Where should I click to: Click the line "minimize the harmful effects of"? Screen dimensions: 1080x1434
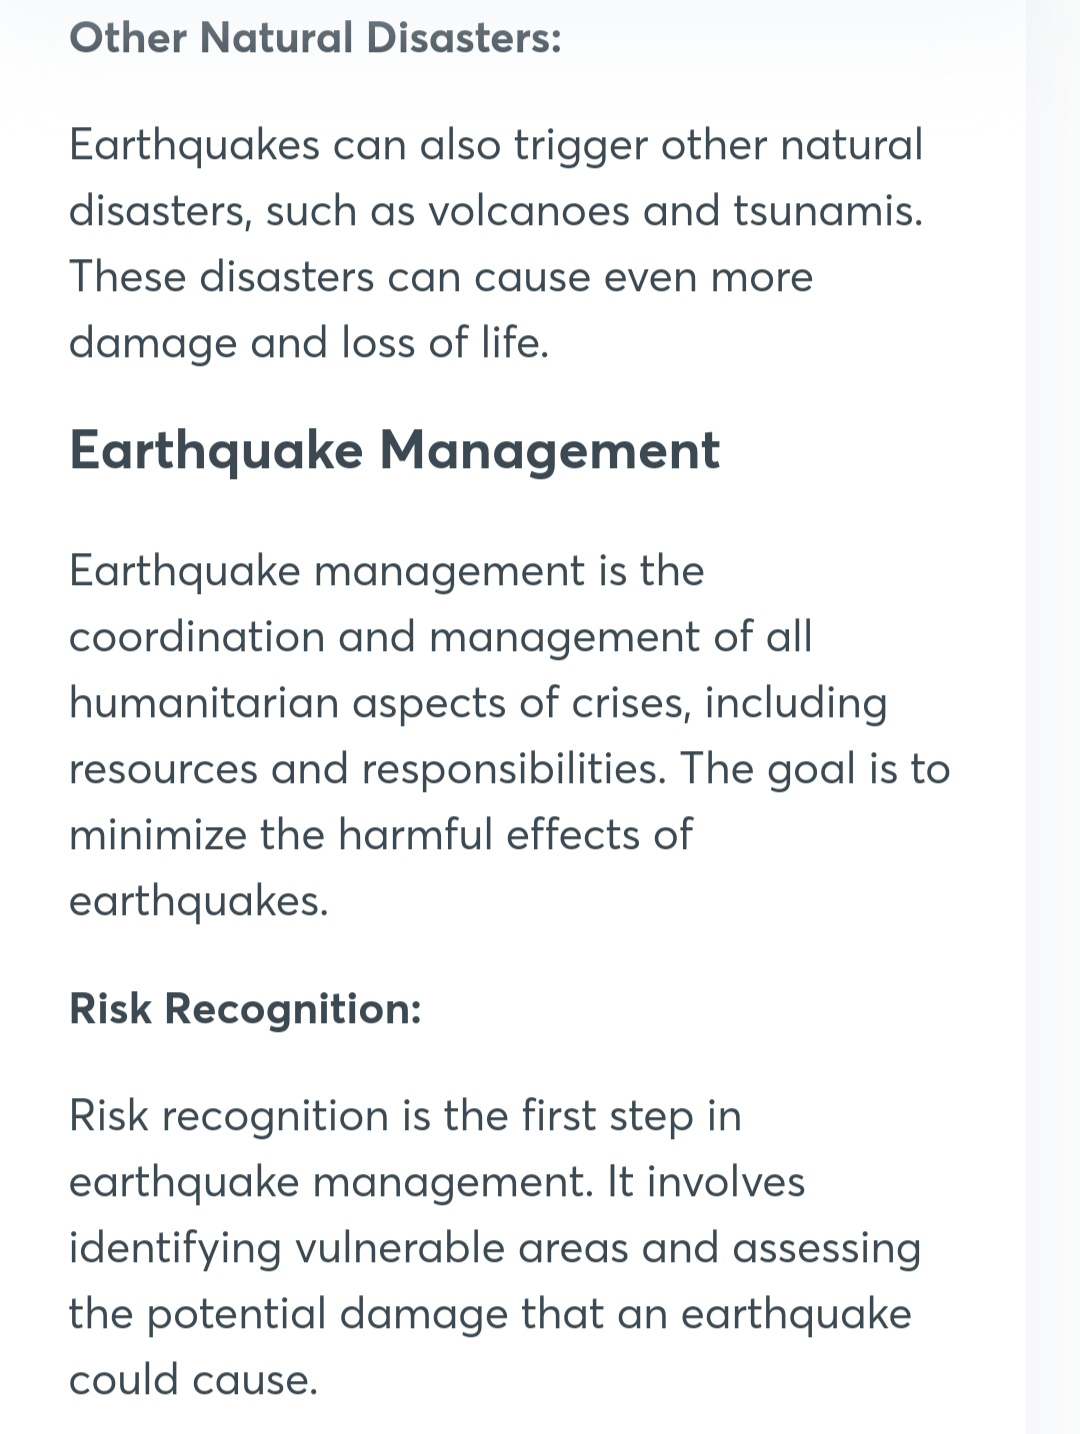381,834
